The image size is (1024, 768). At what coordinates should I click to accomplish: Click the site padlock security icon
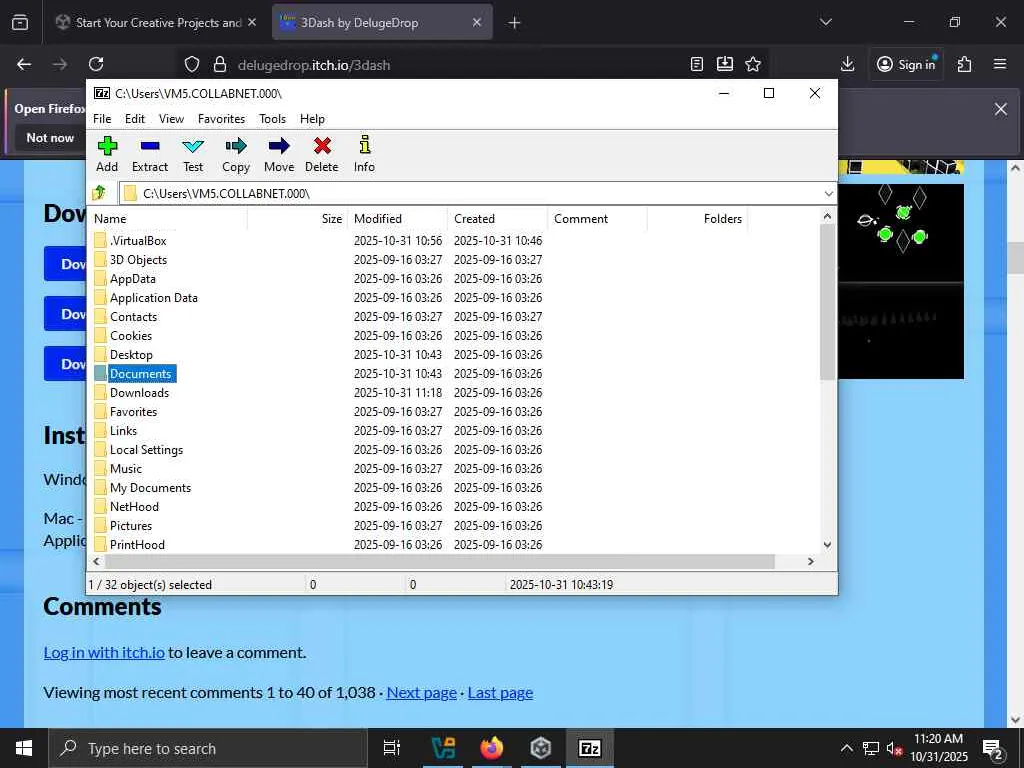click(x=220, y=64)
